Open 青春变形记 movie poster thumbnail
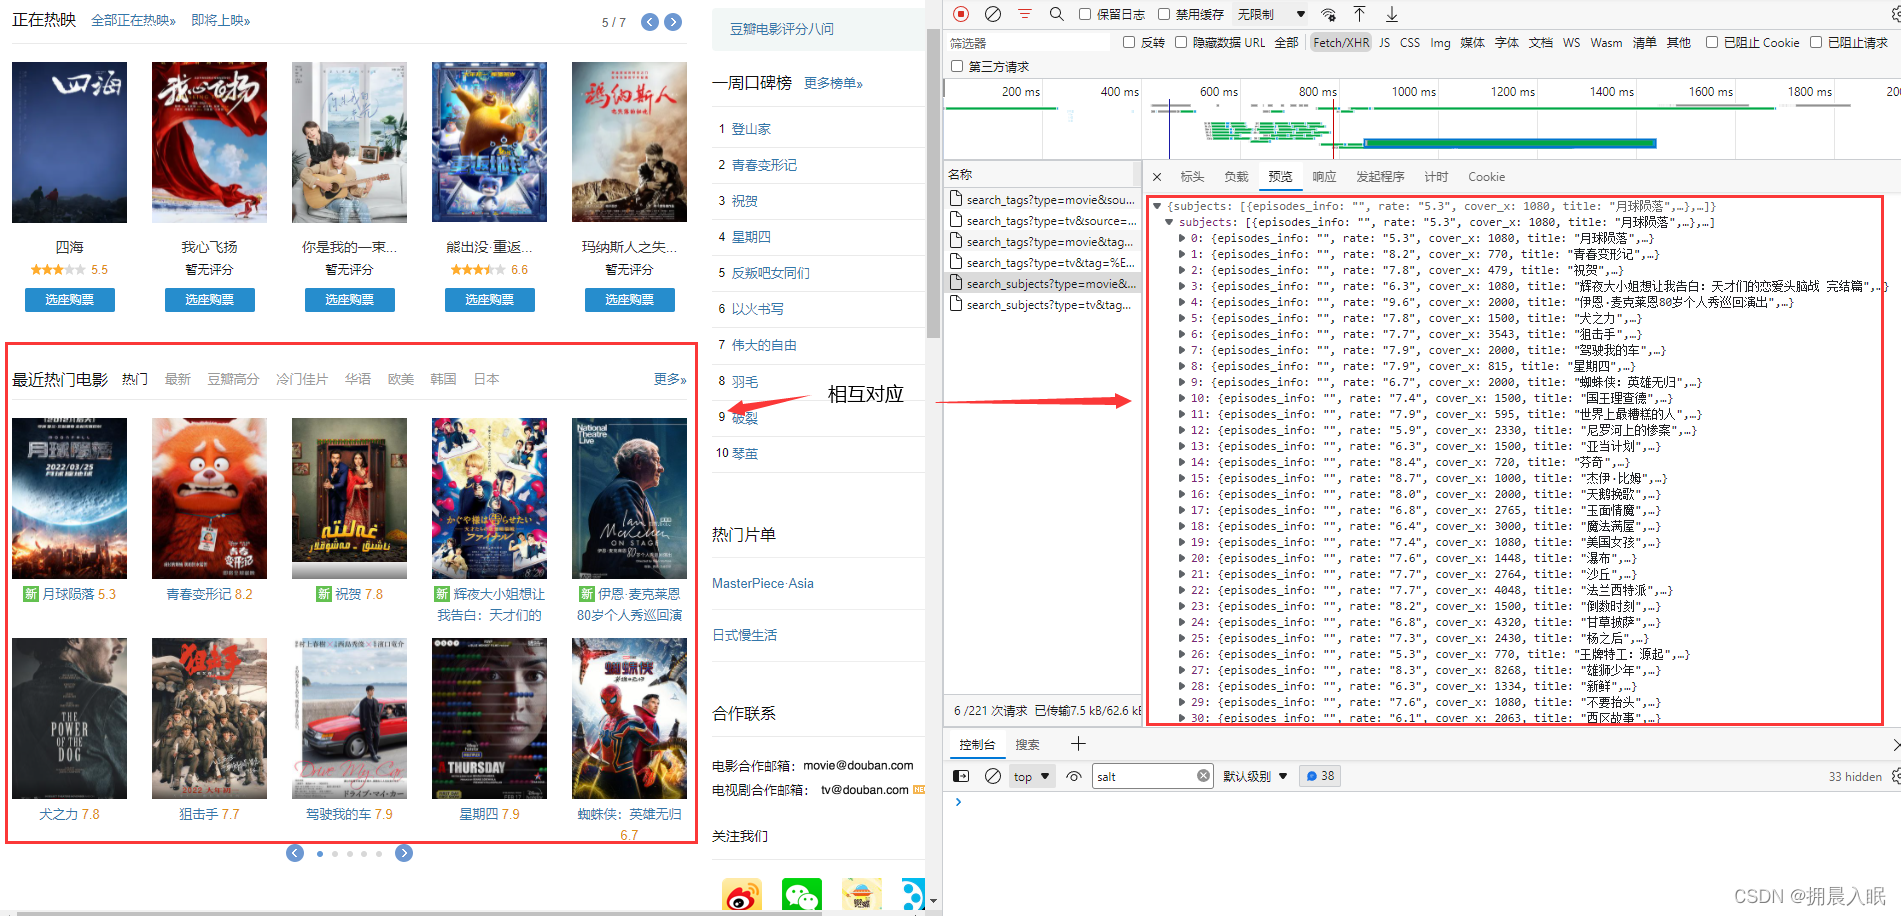 [x=210, y=498]
